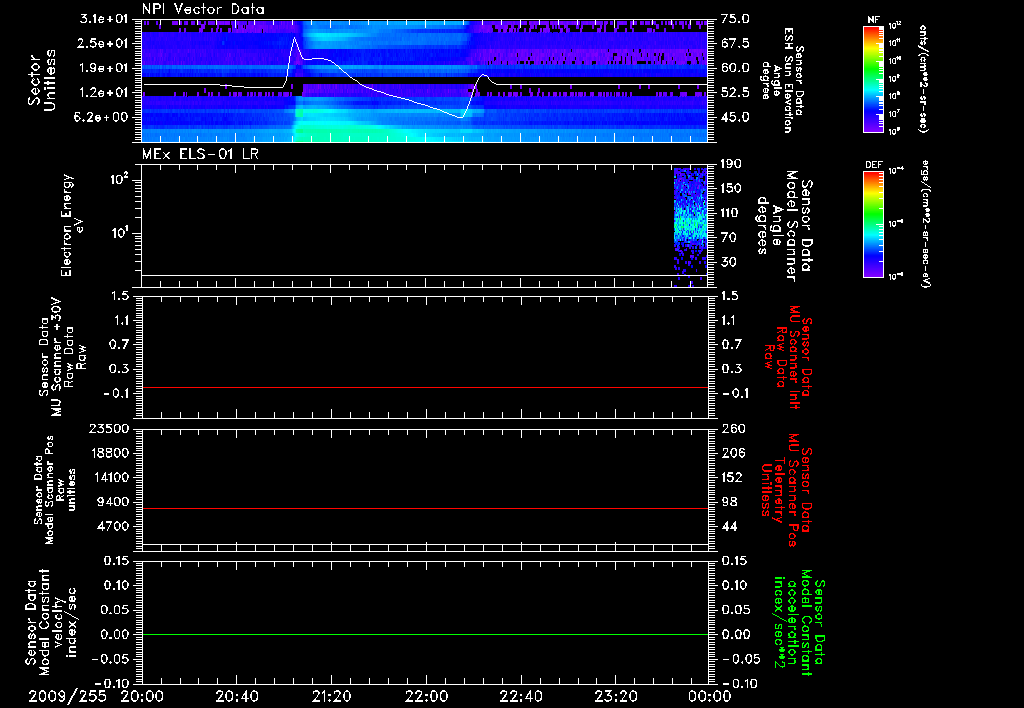This screenshot has width=1024, height=708.
Task: Click the 70 scanner angle tick value
Action: point(729,238)
